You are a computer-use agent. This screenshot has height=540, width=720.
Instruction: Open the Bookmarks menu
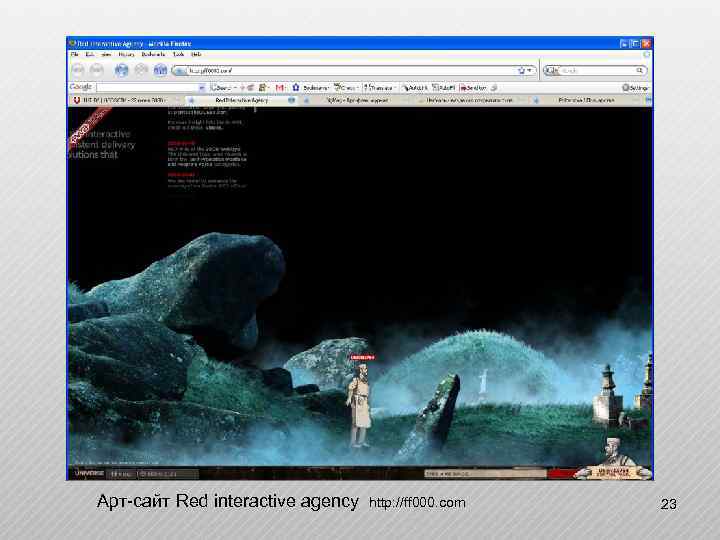153,54
